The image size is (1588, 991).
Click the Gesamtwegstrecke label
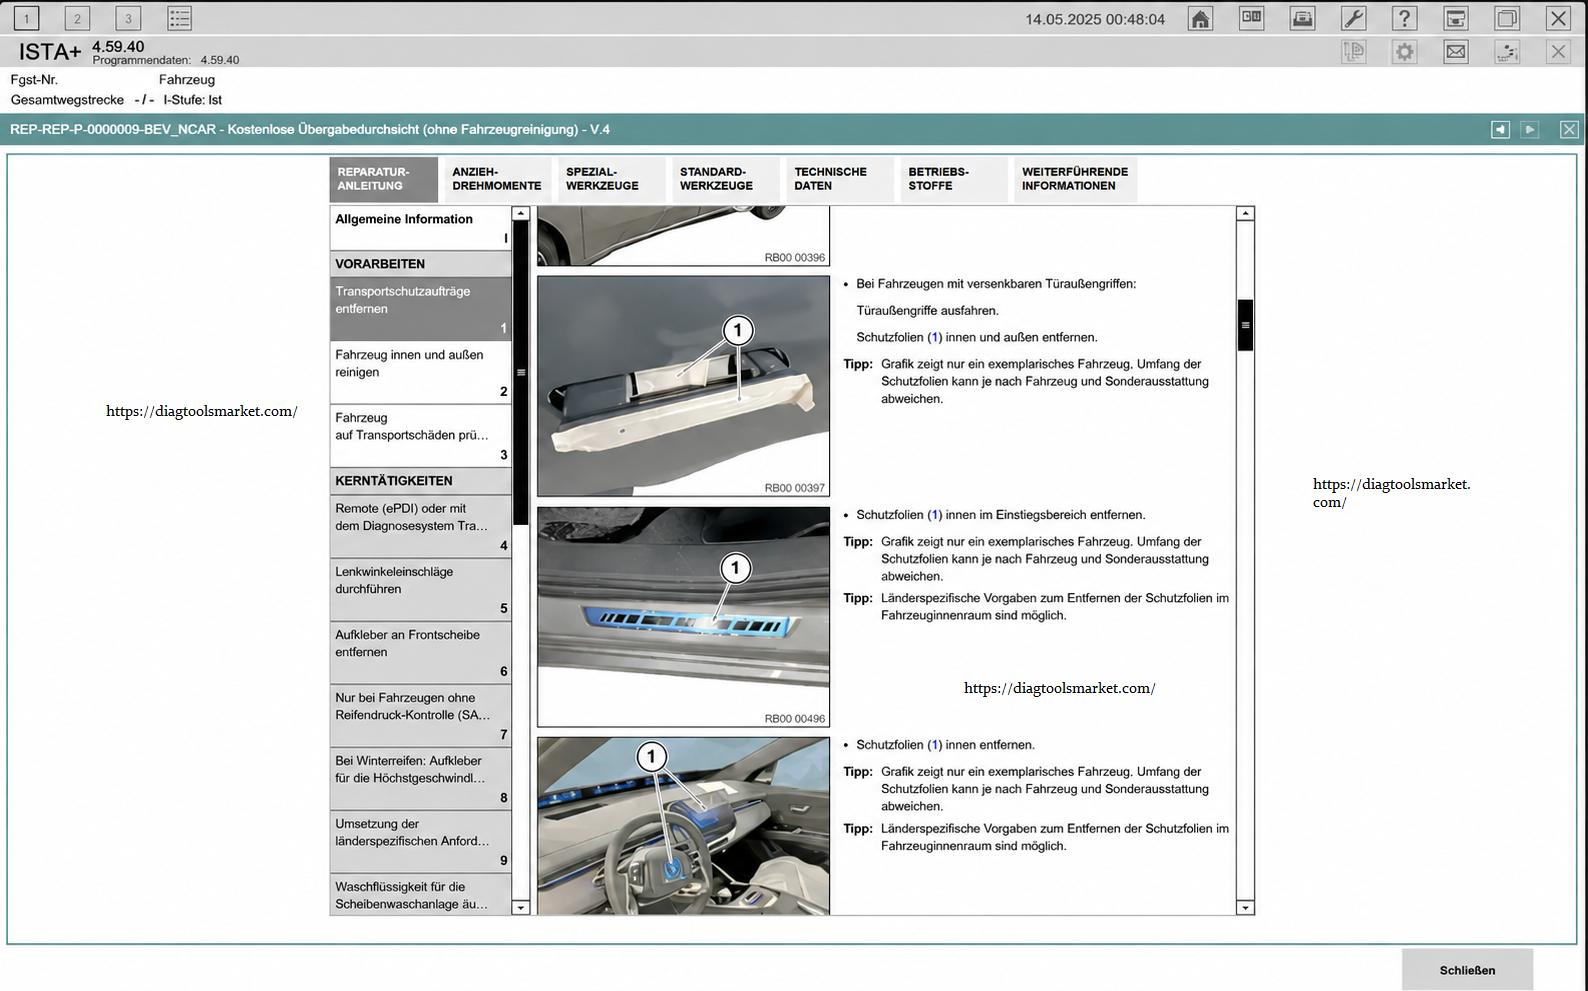click(x=67, y=100)
